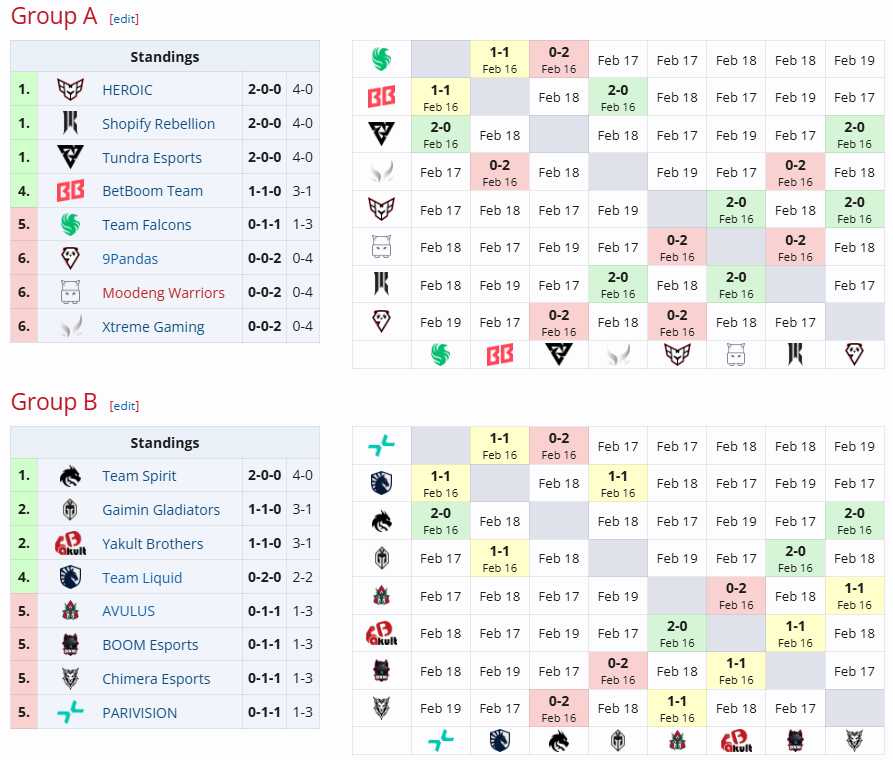The height and width of the screenshot is (760, 893).
Task: Click Team Falcons logo in standings
Action: click(x=71, y=224)
